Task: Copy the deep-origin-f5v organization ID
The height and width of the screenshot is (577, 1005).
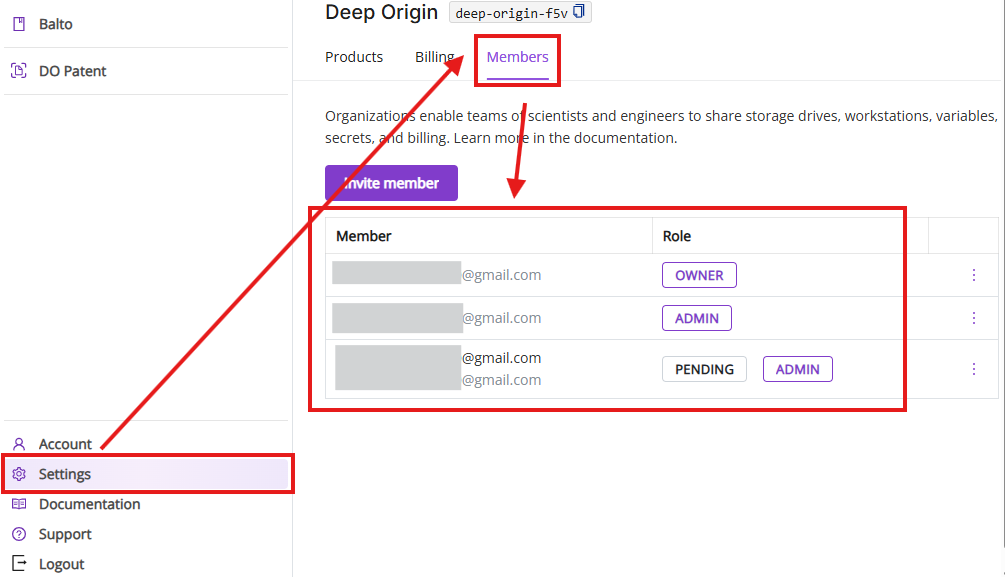Action: pos(579,12)
